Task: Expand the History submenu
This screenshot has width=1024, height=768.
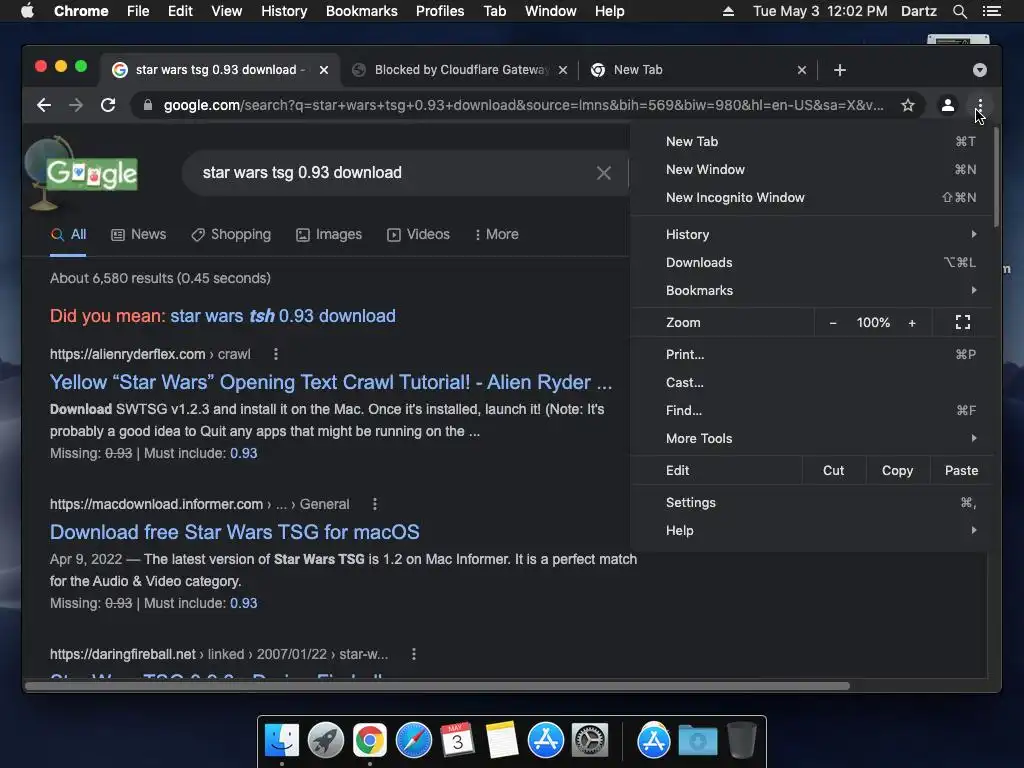Action: 812,234
